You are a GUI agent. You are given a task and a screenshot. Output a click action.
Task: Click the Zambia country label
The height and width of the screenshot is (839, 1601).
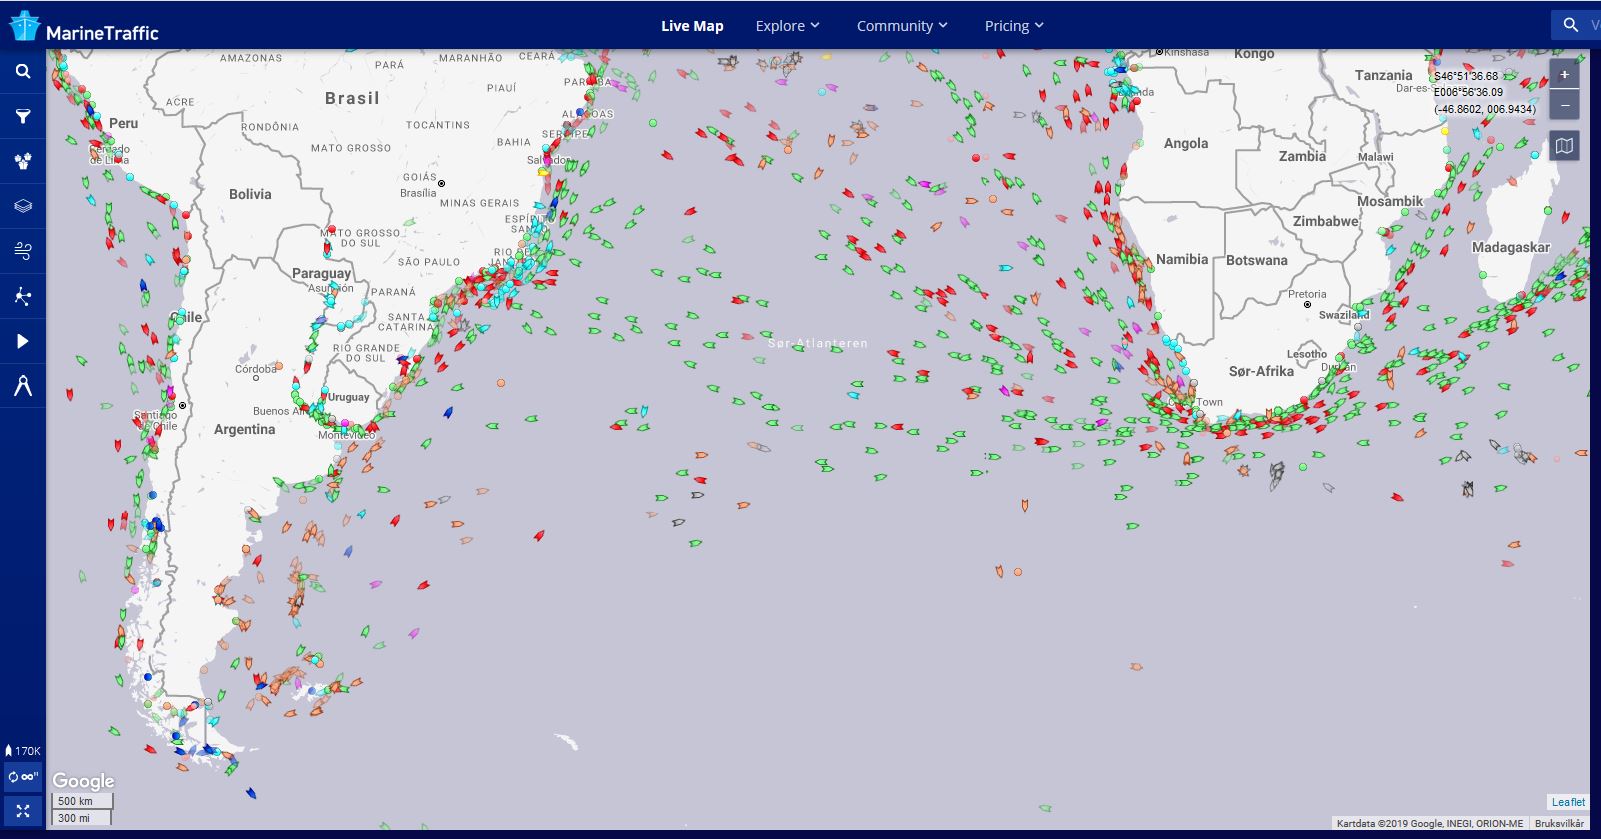[1302, 156]
